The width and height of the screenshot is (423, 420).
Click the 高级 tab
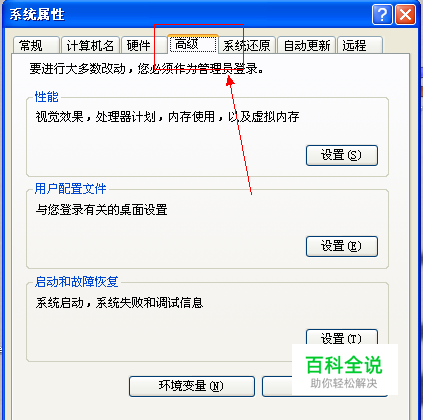pos(193,44)
